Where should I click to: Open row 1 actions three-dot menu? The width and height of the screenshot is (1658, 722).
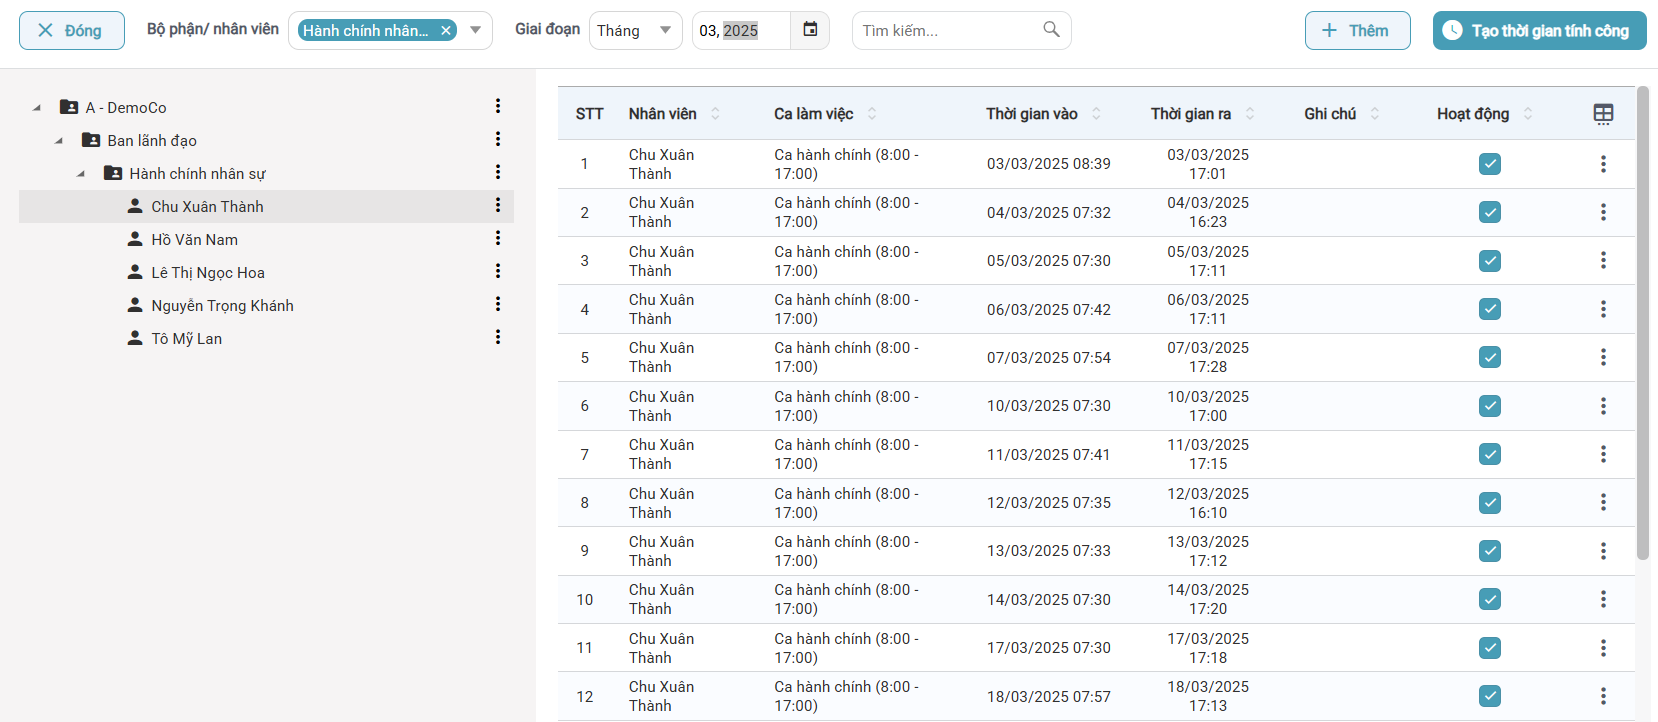[x=1603, y=164]
